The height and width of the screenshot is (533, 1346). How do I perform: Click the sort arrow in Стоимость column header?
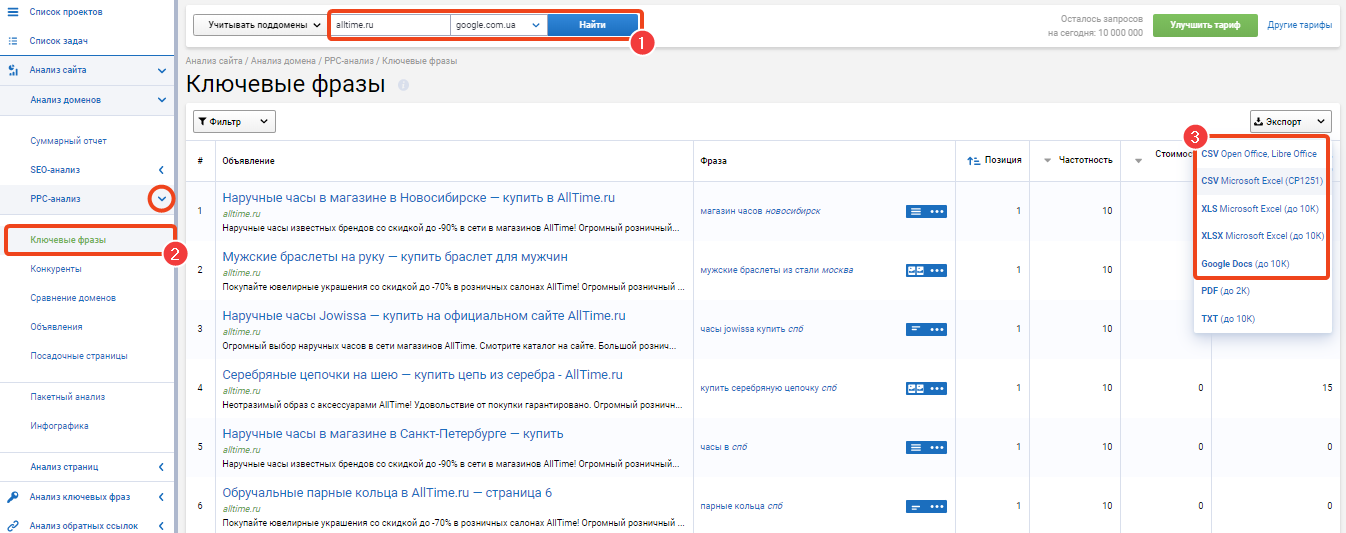[x=1138, y=161]
